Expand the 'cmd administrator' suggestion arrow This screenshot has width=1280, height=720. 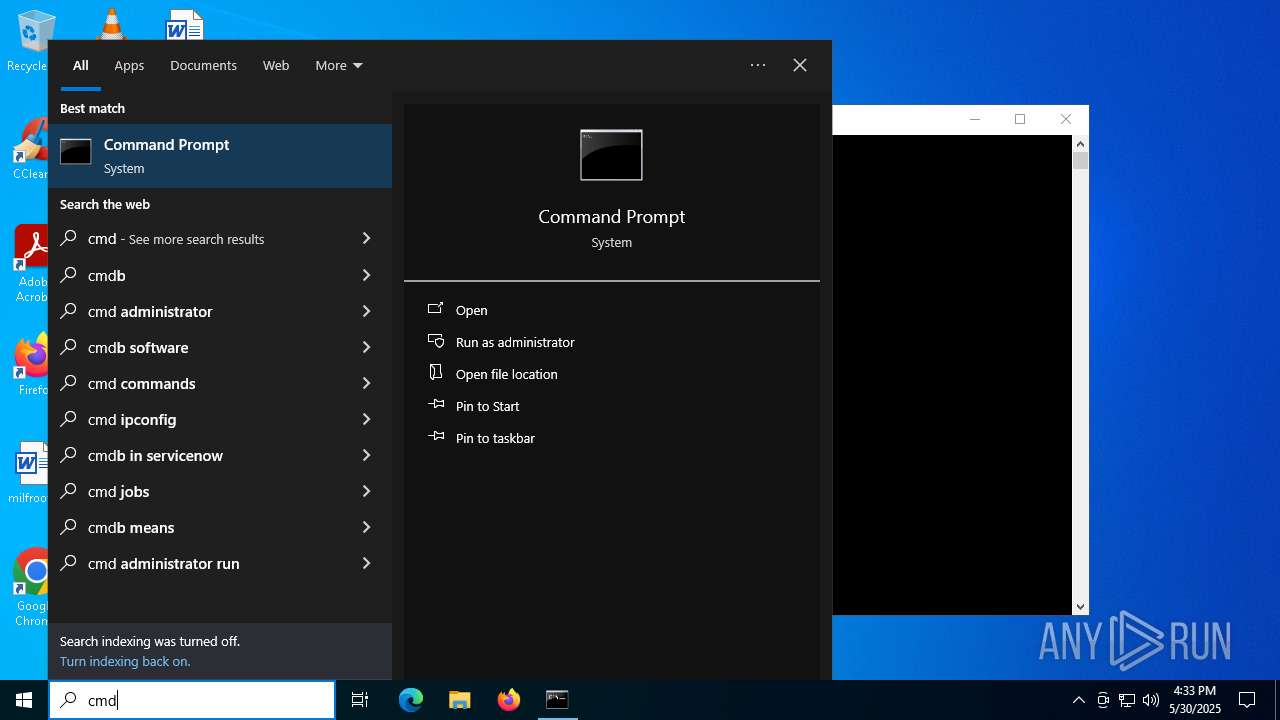point(366,311)
